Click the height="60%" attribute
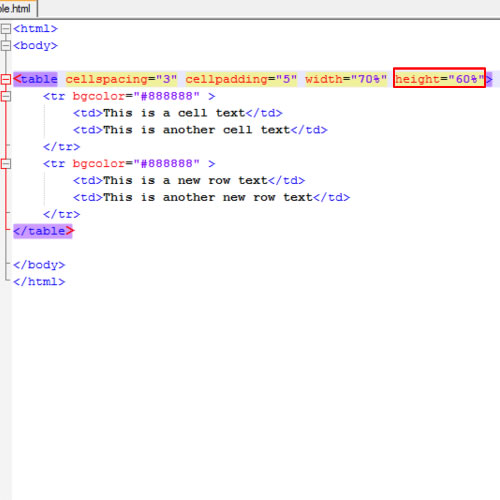500x500 pixels. tap(439, 79)
